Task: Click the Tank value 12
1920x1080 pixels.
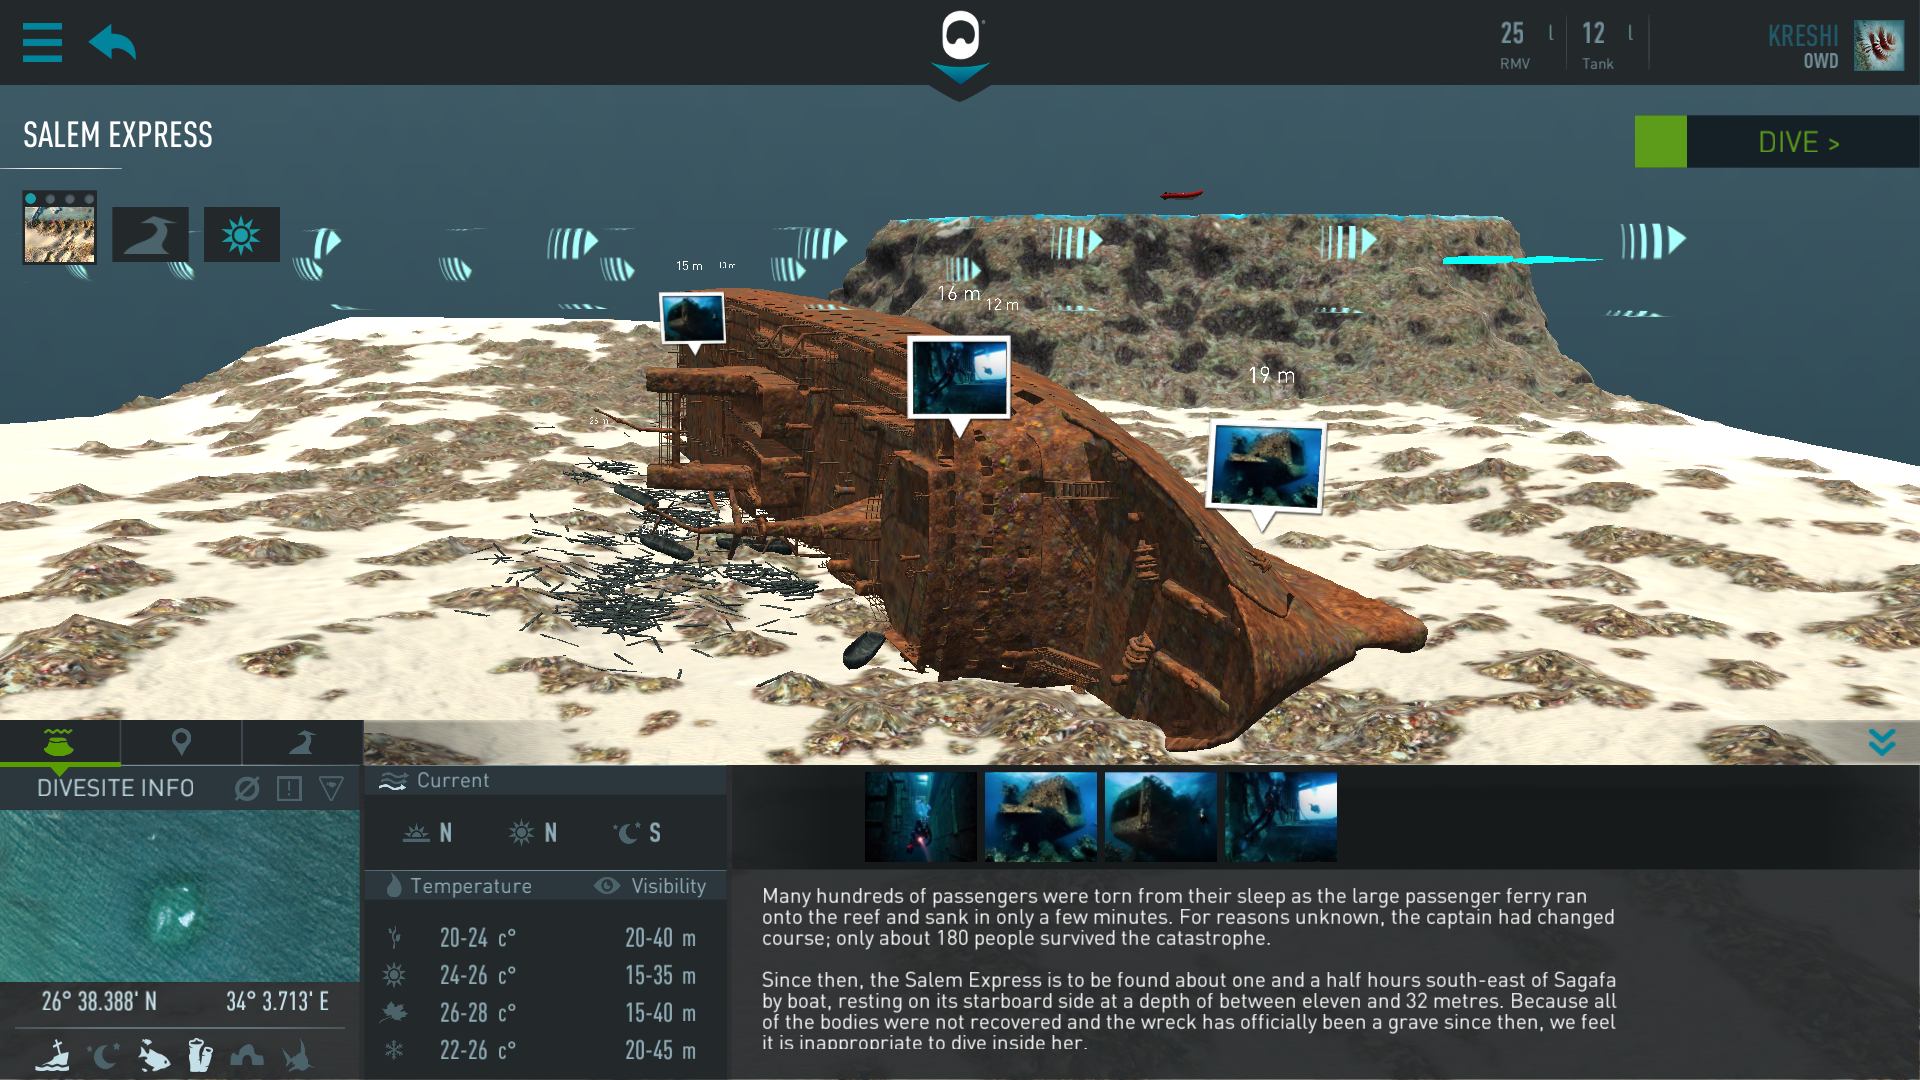Action: [1594, 34]
